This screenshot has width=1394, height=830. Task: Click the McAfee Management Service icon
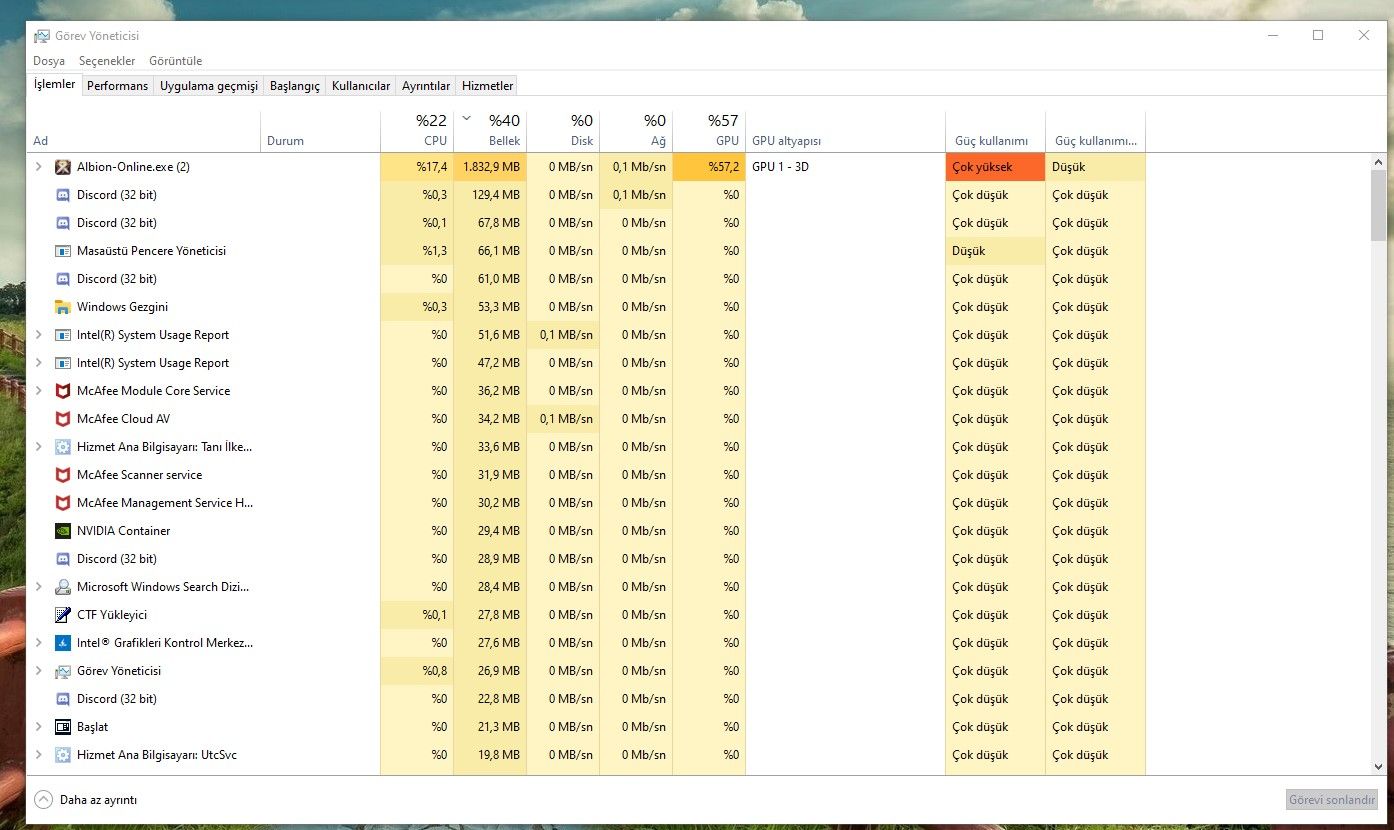[62, 503]
